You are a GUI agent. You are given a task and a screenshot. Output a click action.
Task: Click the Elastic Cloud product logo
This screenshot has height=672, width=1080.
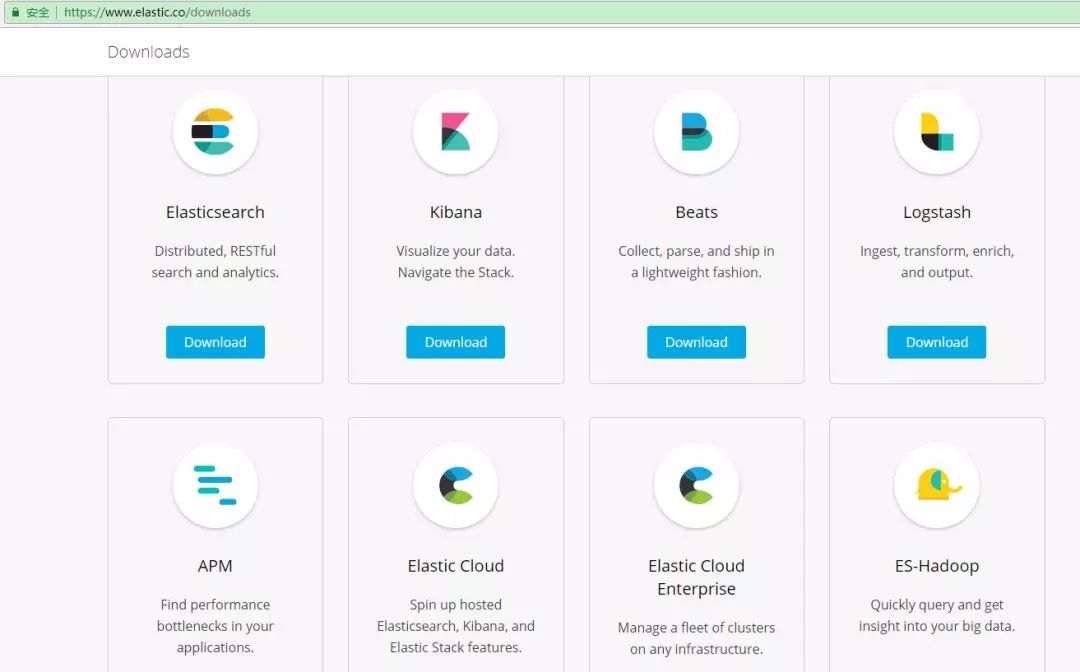click(455, 485)
